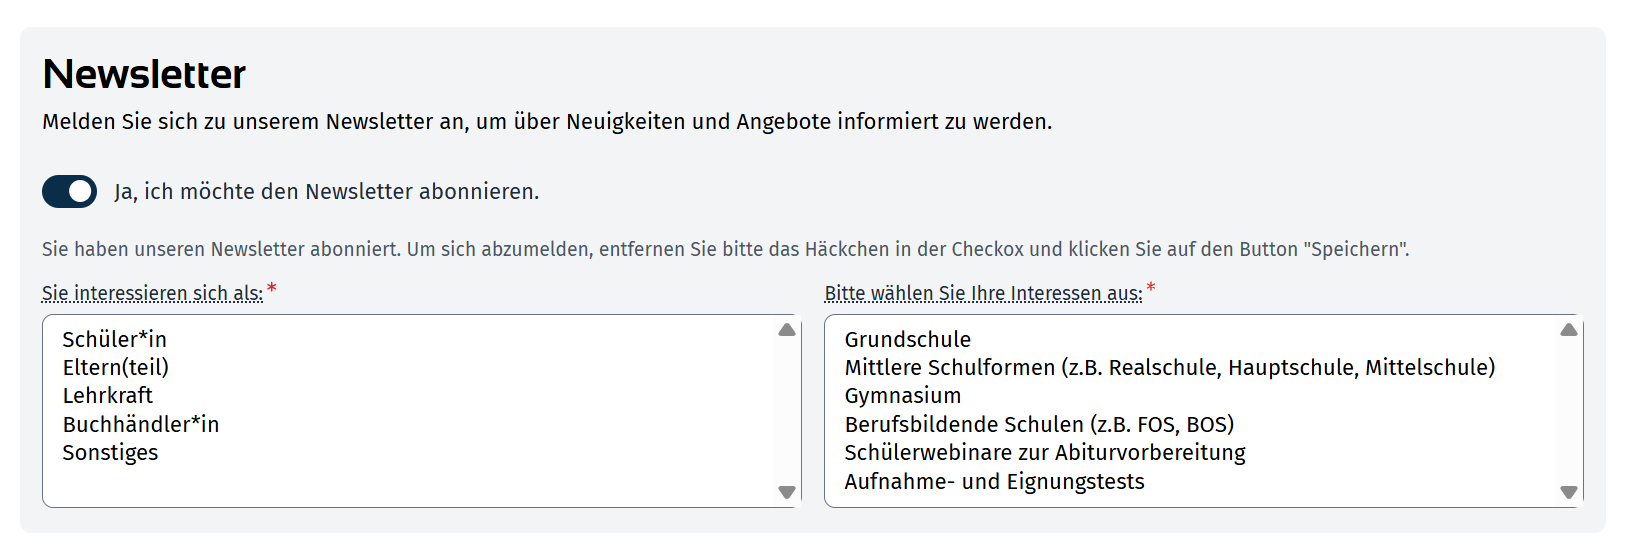Select Gymnasium in the interests list
The image size is (1626, 556).
(x=902, y=395)
